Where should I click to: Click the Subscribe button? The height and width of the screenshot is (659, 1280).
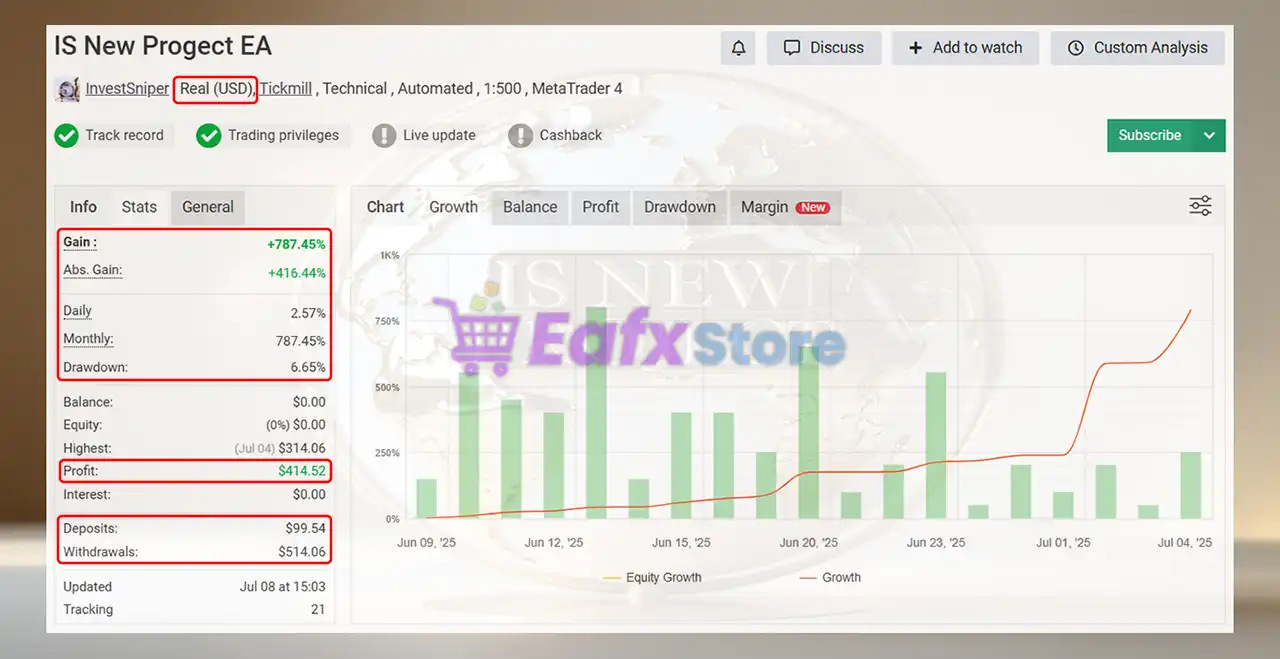tap(1150, 135)
